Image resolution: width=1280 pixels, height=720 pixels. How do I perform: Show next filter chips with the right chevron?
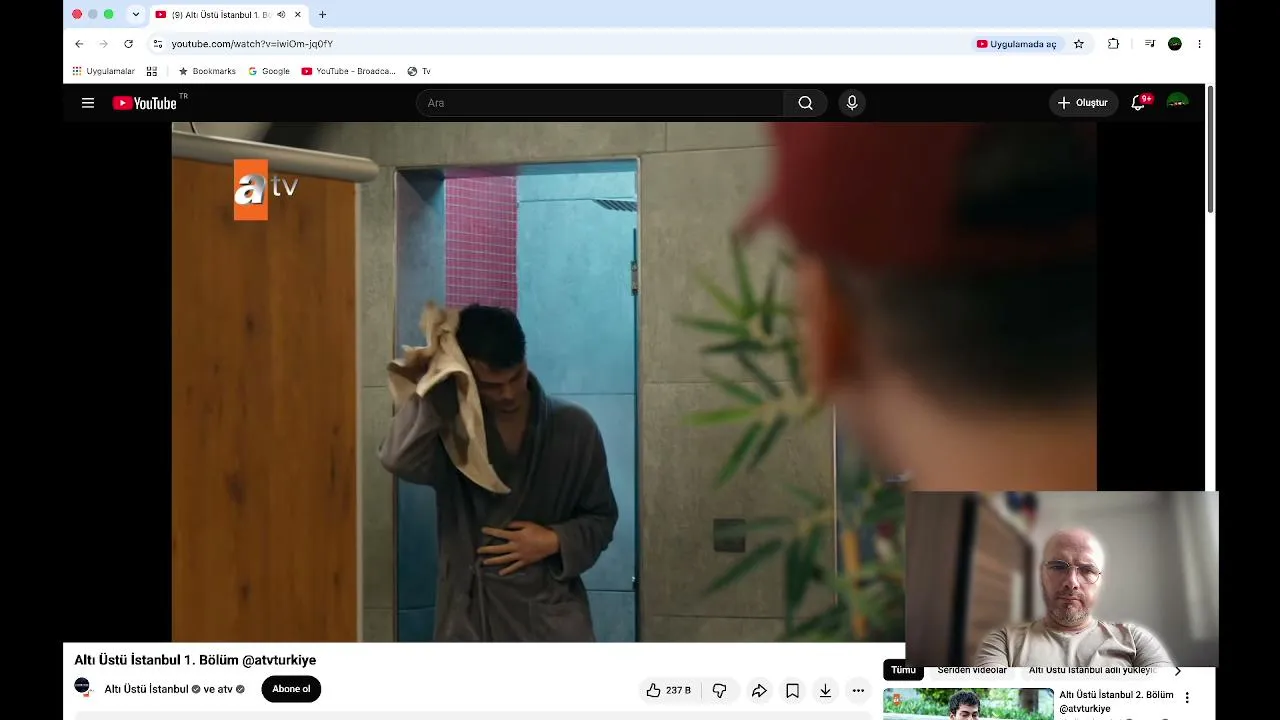click(x=1177, y=670)
